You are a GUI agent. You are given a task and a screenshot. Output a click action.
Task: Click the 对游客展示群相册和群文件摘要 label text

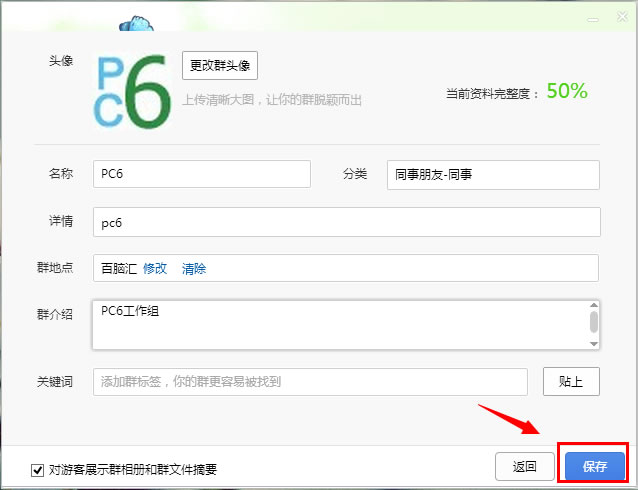[x=132, y=469]
